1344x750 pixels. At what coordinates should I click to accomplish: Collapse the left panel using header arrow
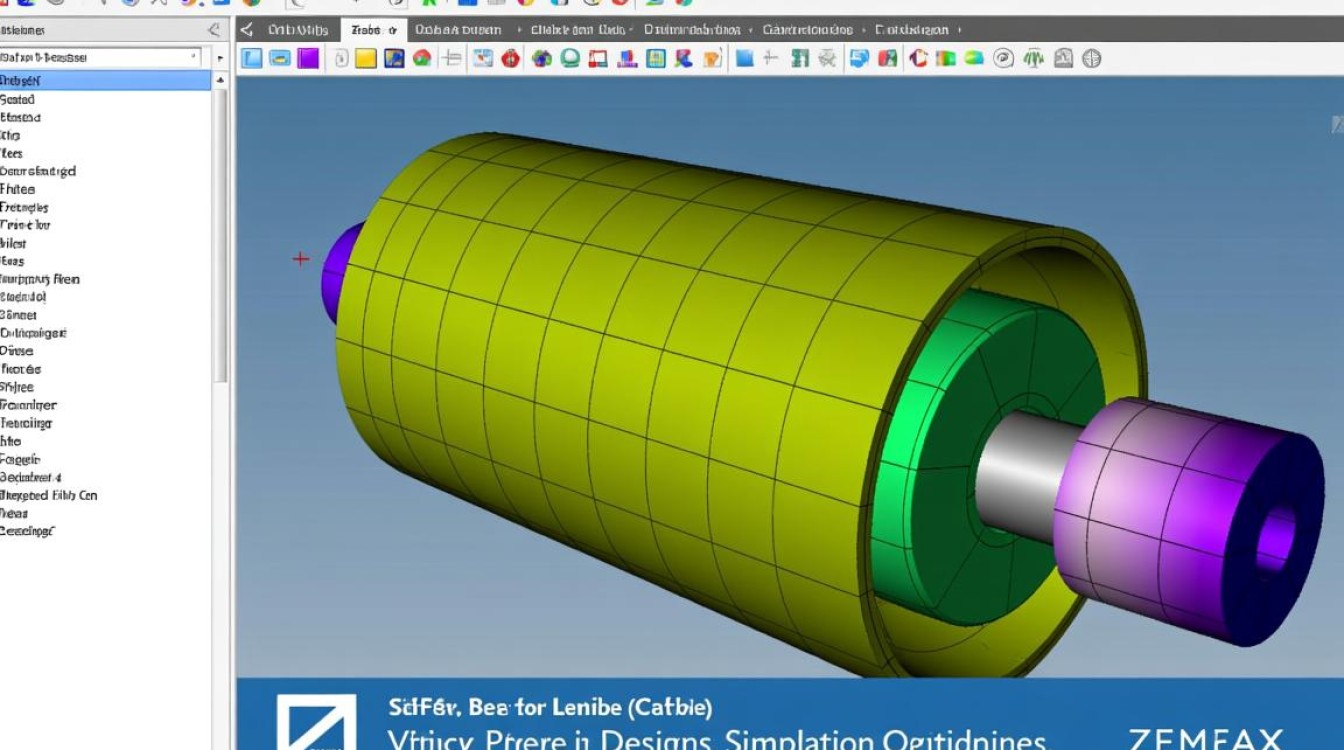tap(212, 31)
